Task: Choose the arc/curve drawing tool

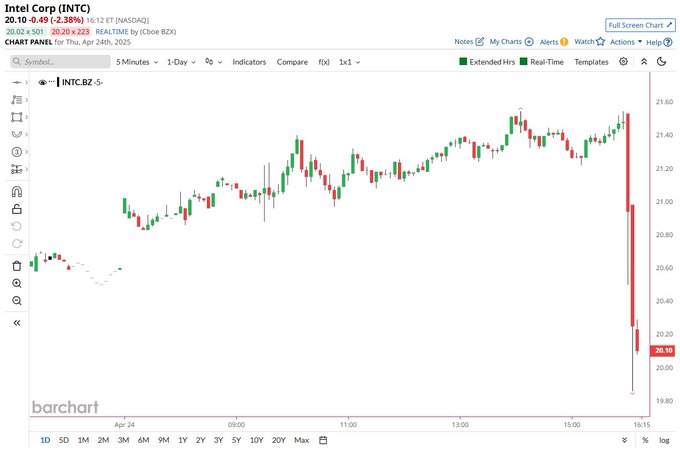Action: click(16, 134)
